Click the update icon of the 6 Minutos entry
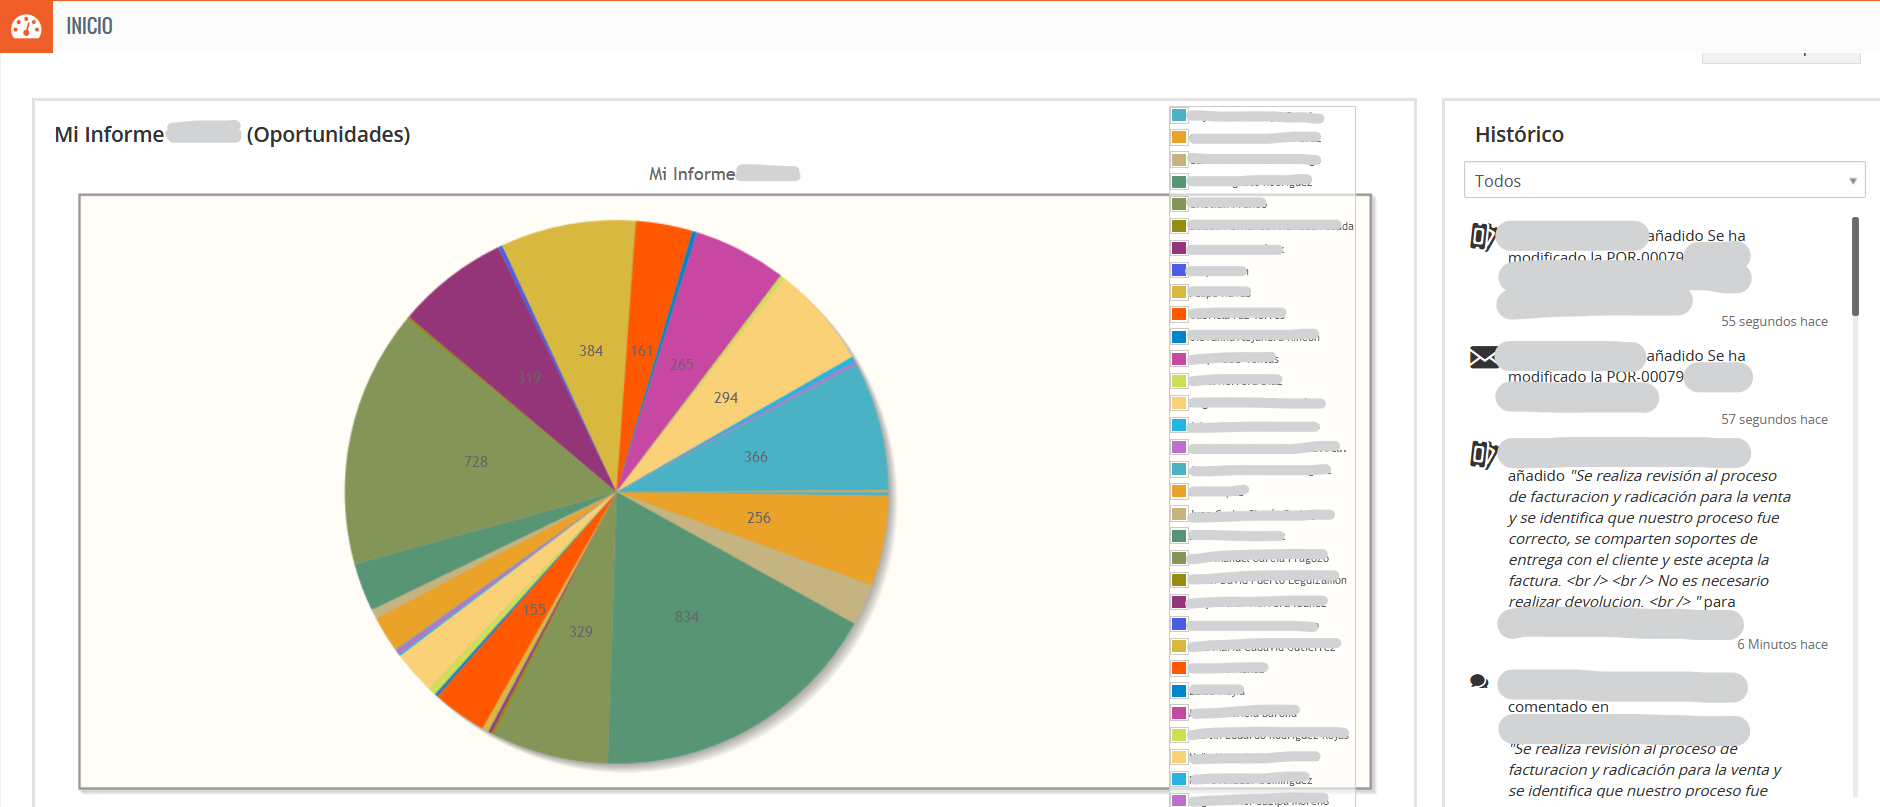 [1483, 454]
